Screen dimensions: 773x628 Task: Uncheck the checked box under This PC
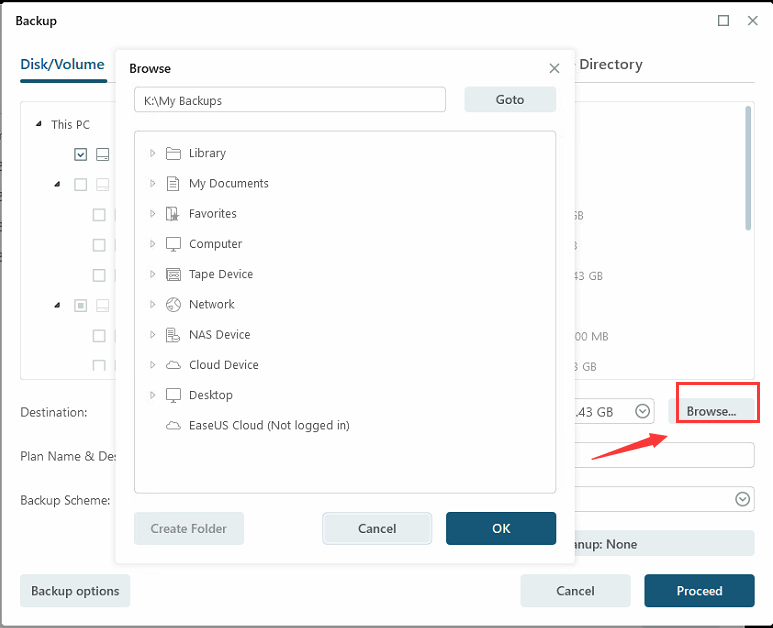(80, 154)
